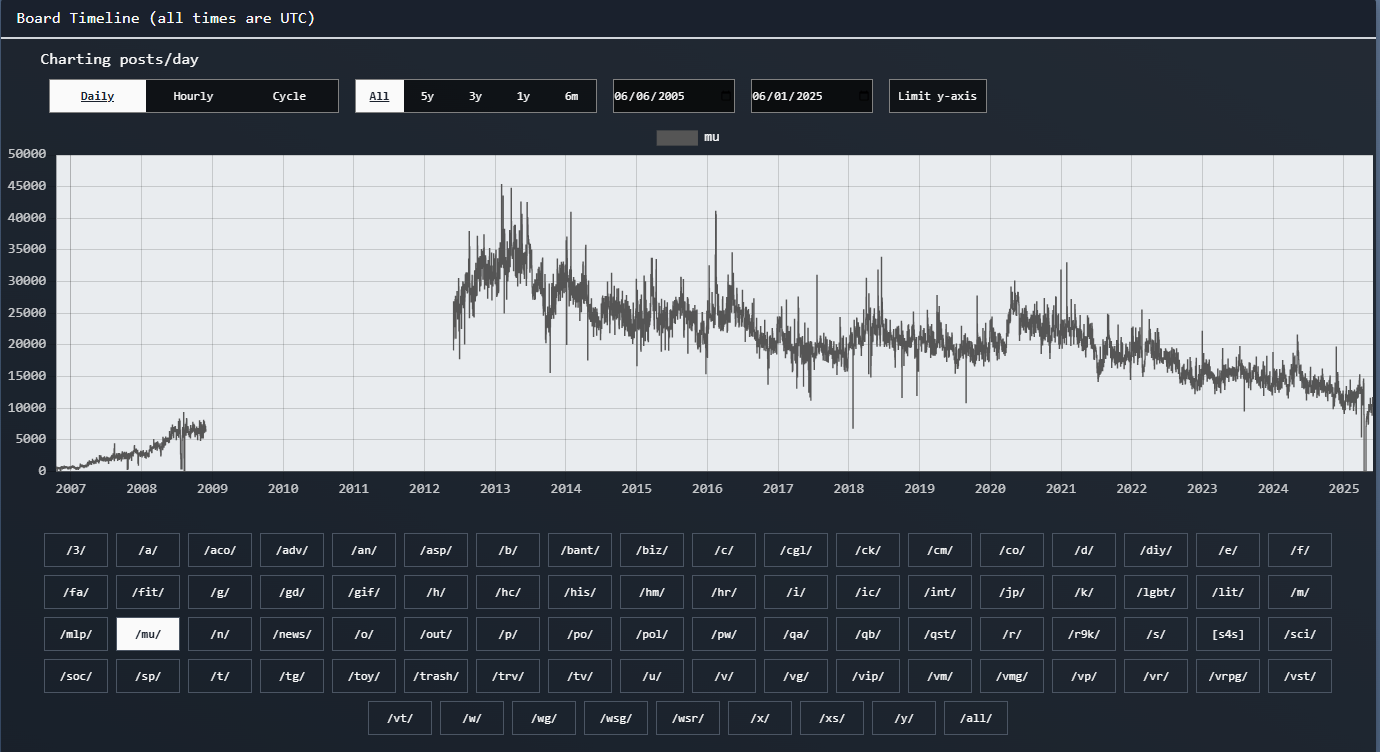Select the /vst/ board
This screenshot has width=1380, height=752.
point(1300,676)
